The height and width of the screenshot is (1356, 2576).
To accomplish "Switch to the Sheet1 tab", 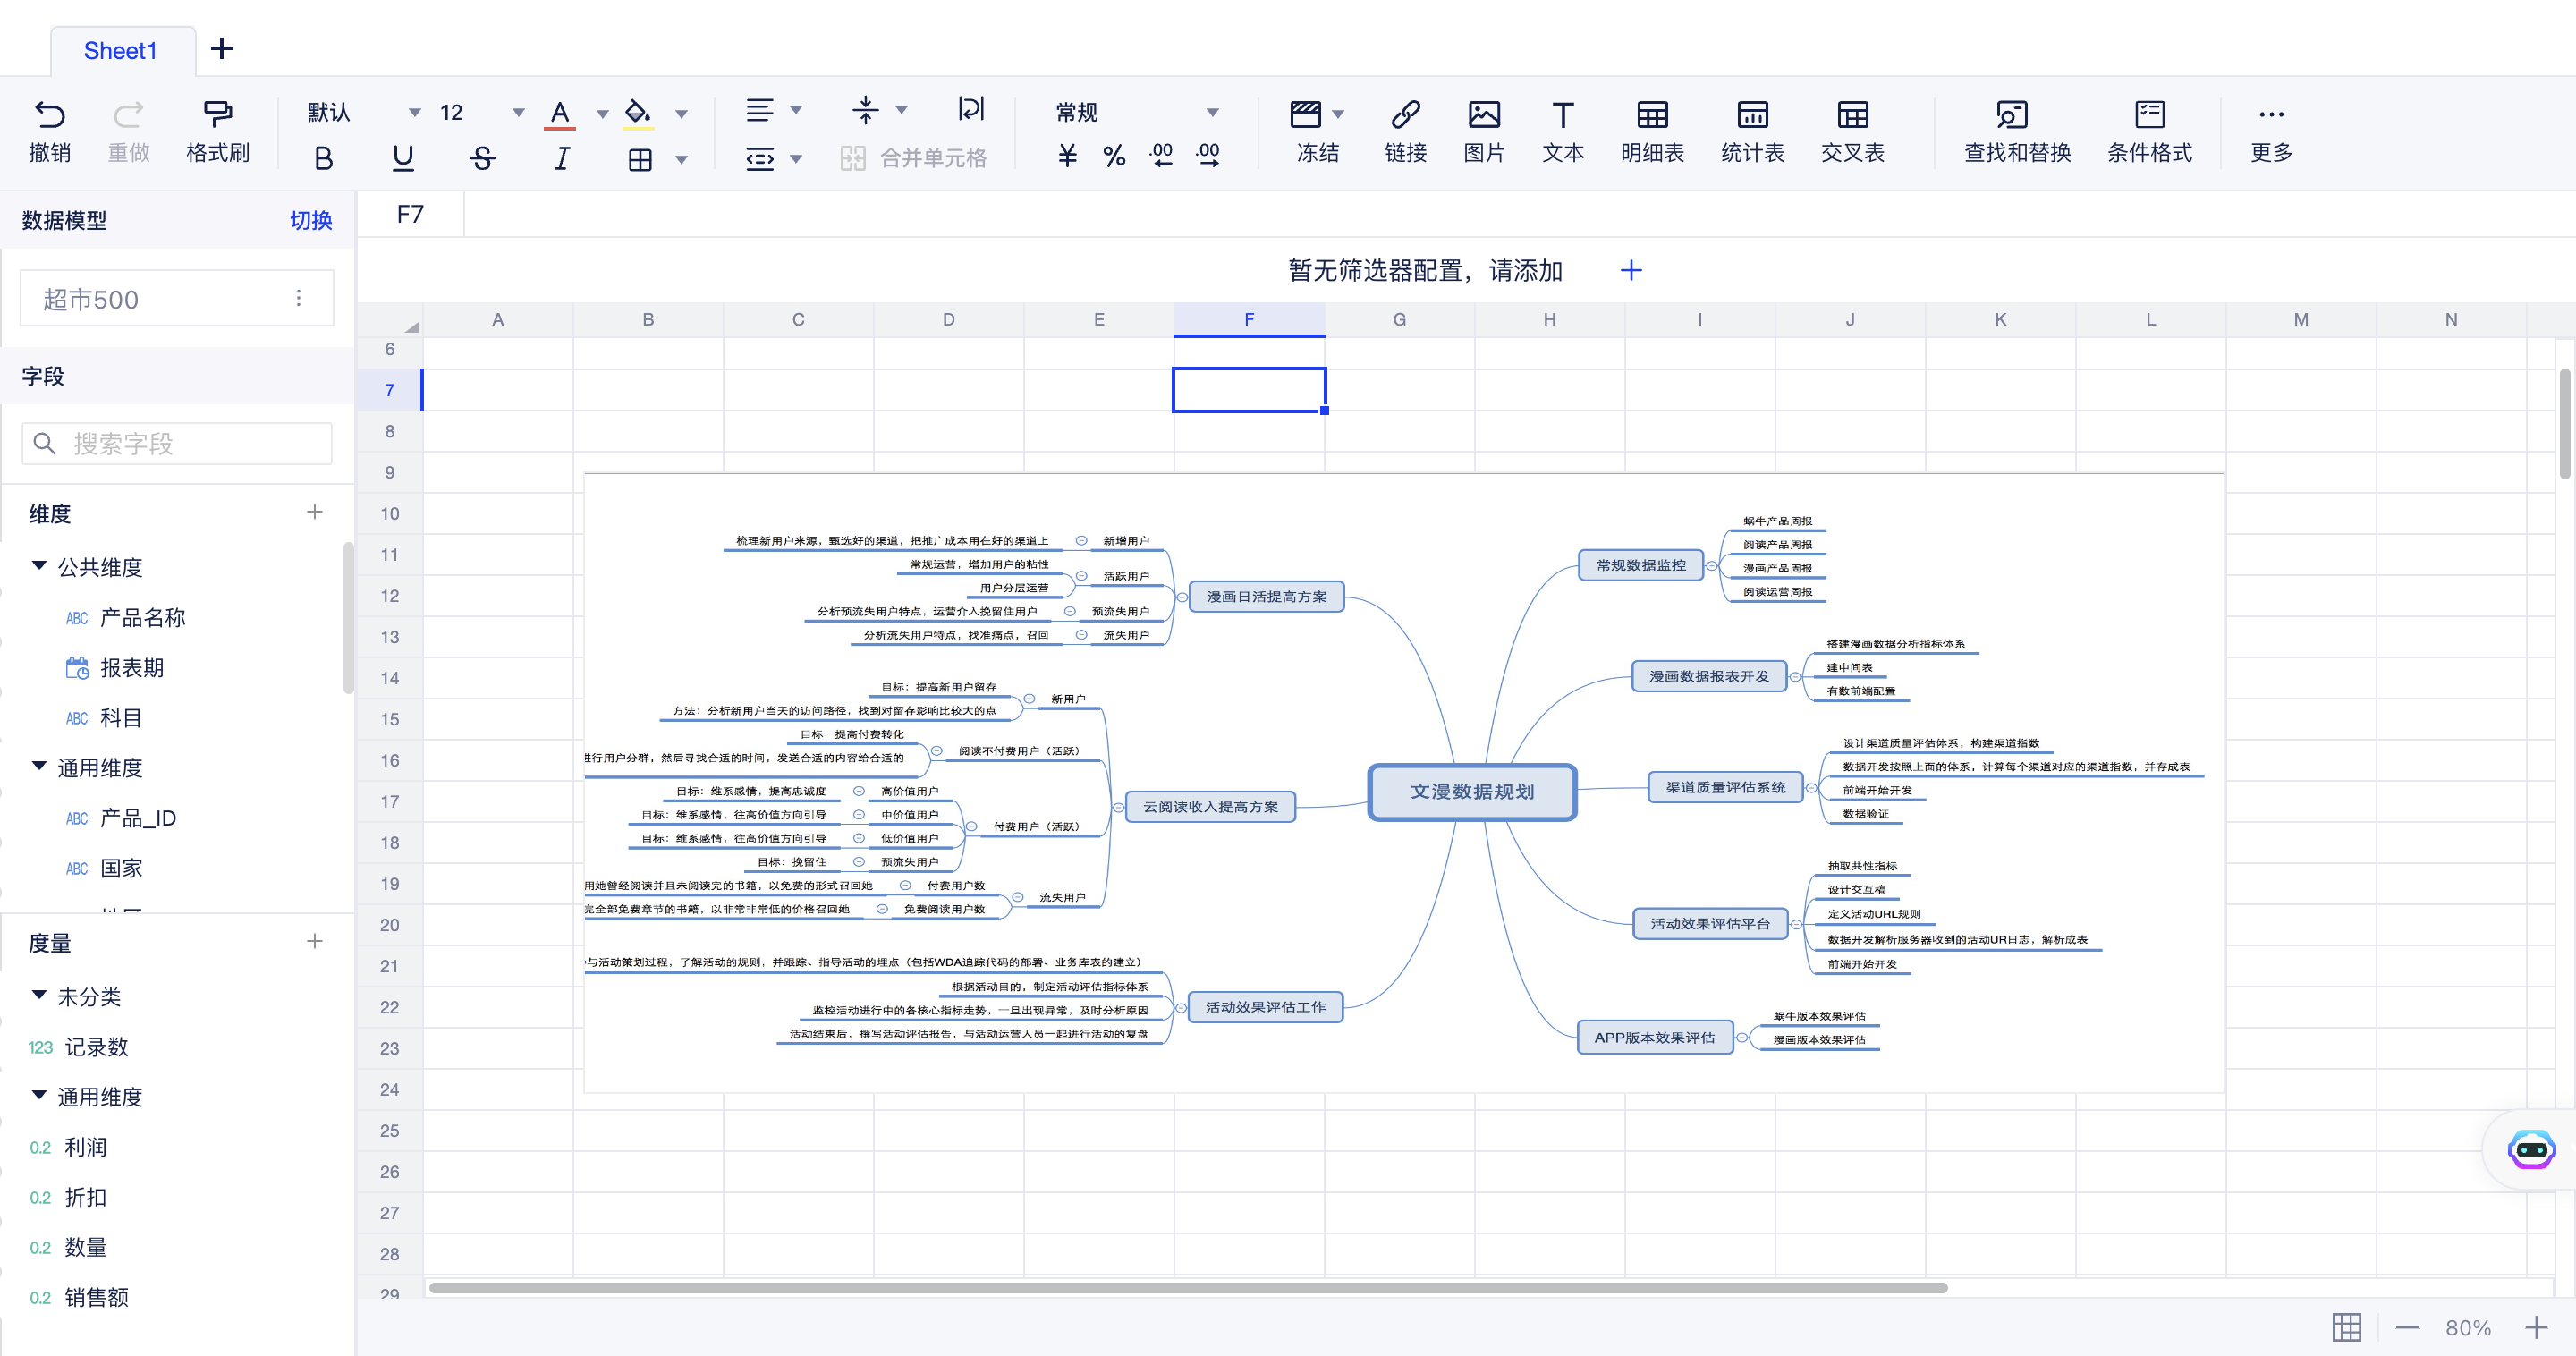I will [x=120, y=50].
